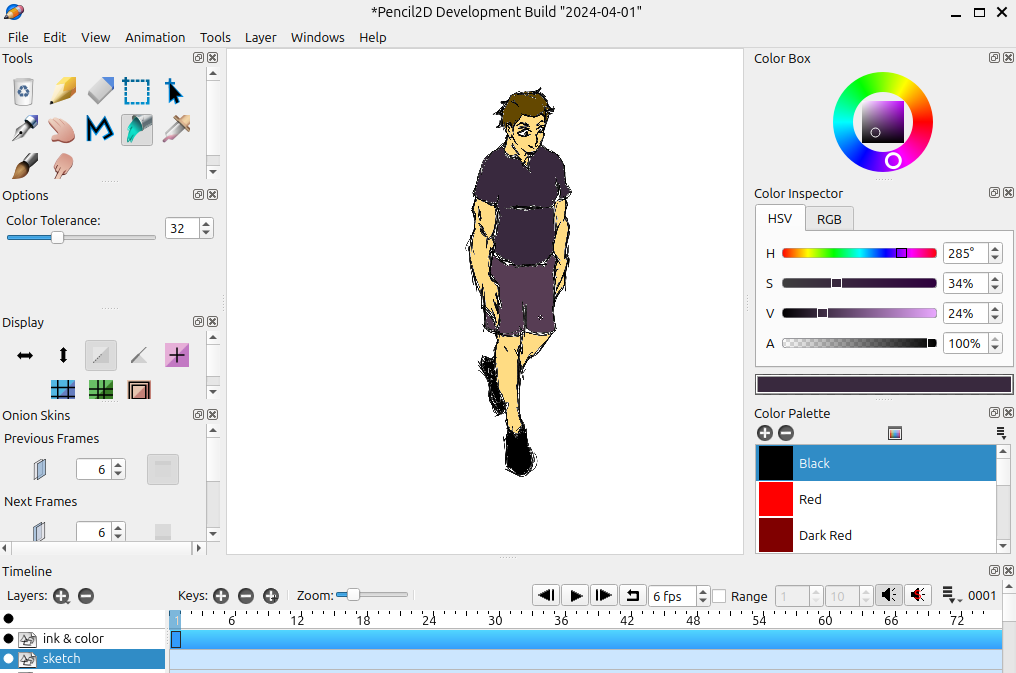
Task: Switch to the HSV tab
Action: tap(779, 218)
